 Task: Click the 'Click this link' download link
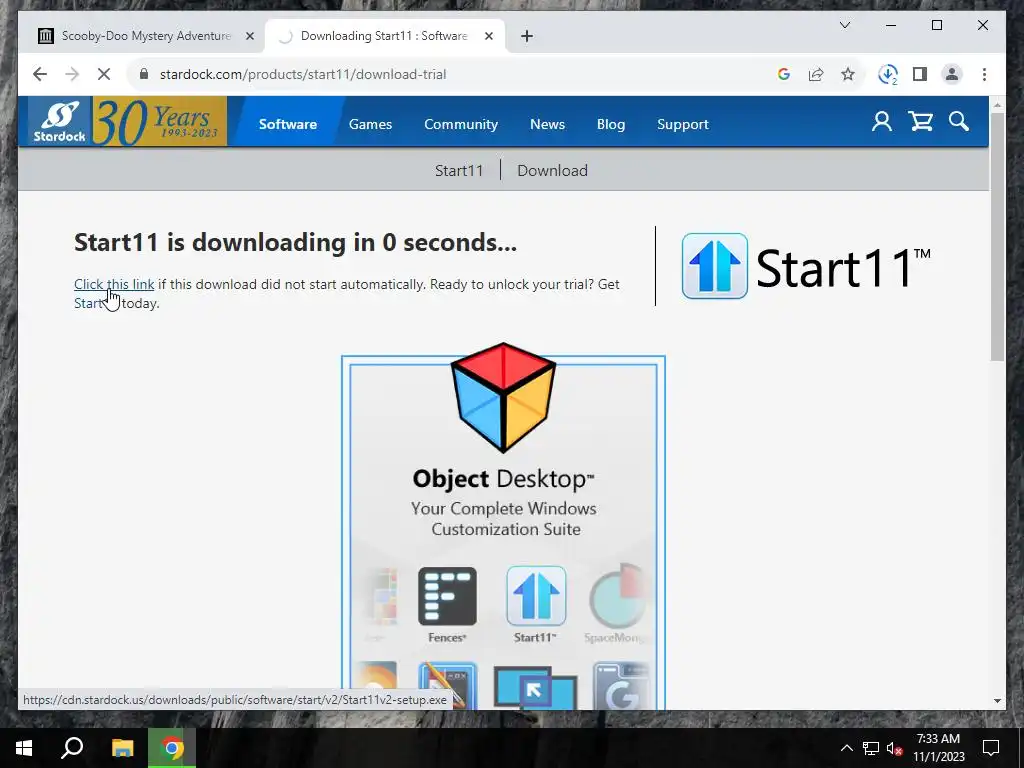pyautogui.click(x=114, y=284)
